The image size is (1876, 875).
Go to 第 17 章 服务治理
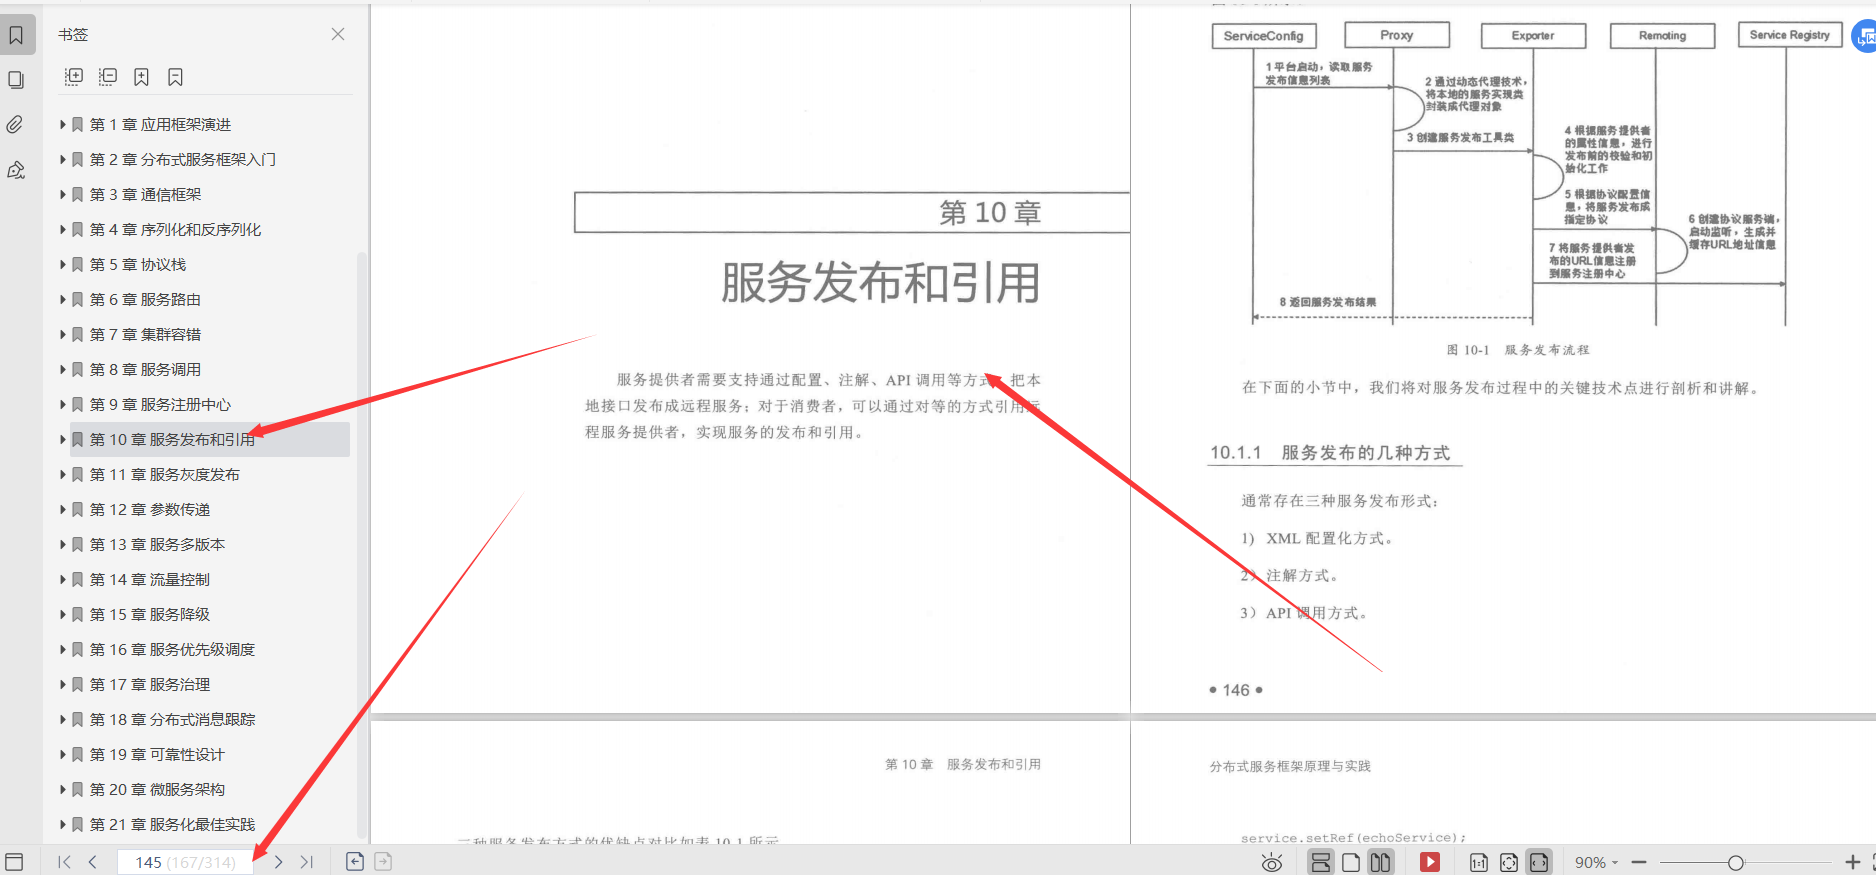pyautogui.click(x=150, y=685)
